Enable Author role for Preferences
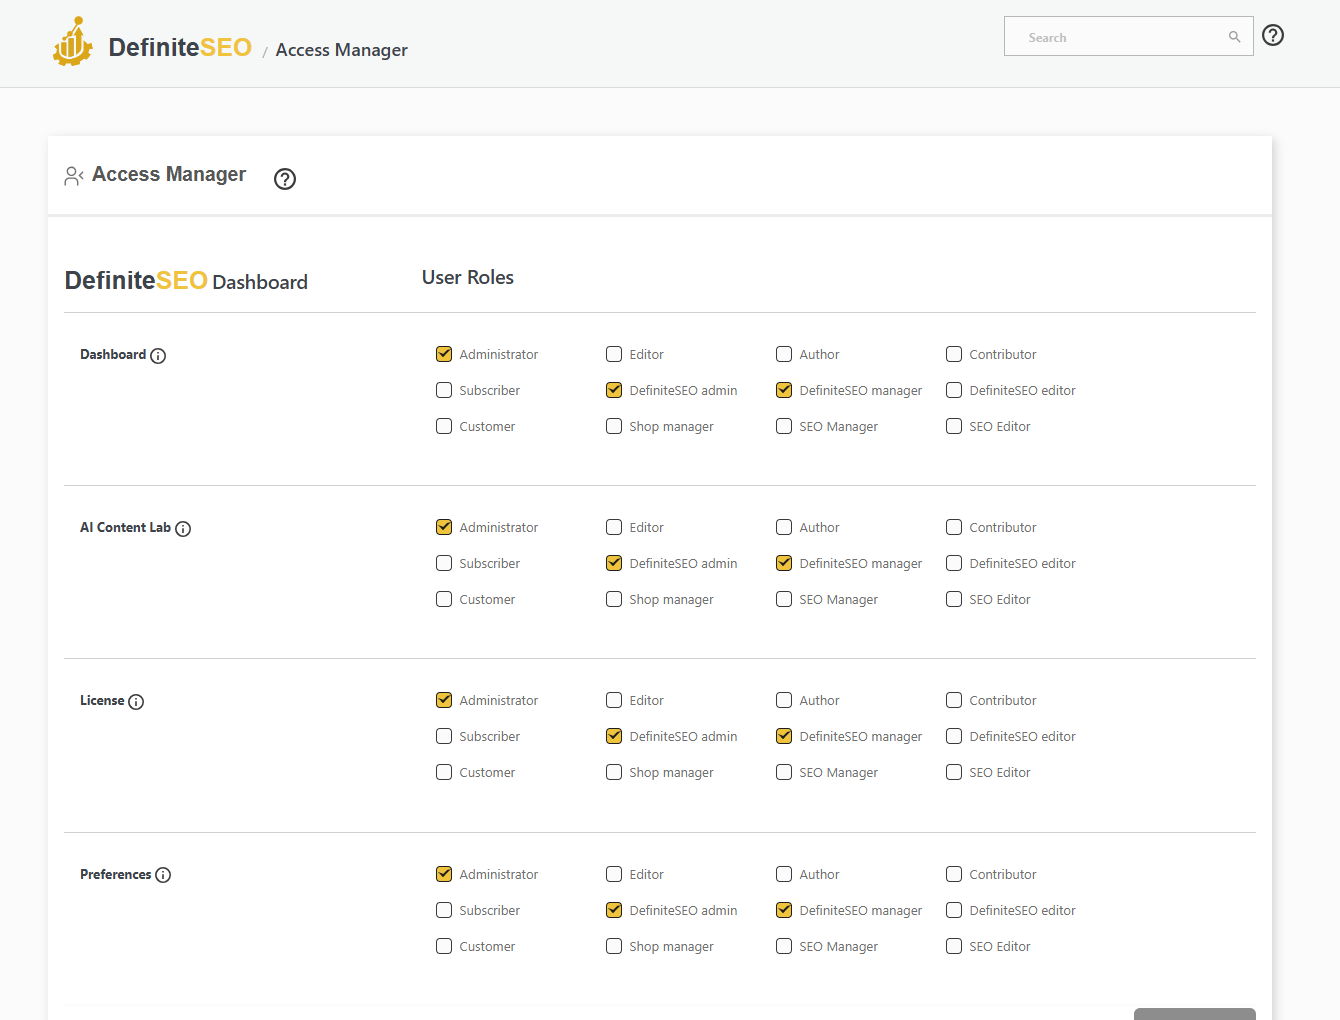 [x=784, y=874]
